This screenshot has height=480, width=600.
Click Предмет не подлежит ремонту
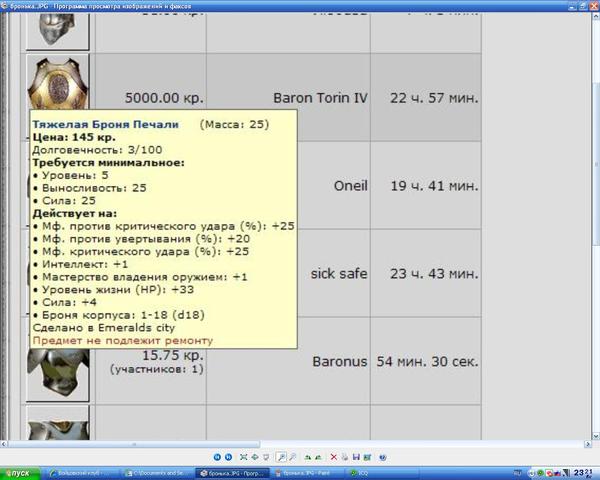[122, 340]
